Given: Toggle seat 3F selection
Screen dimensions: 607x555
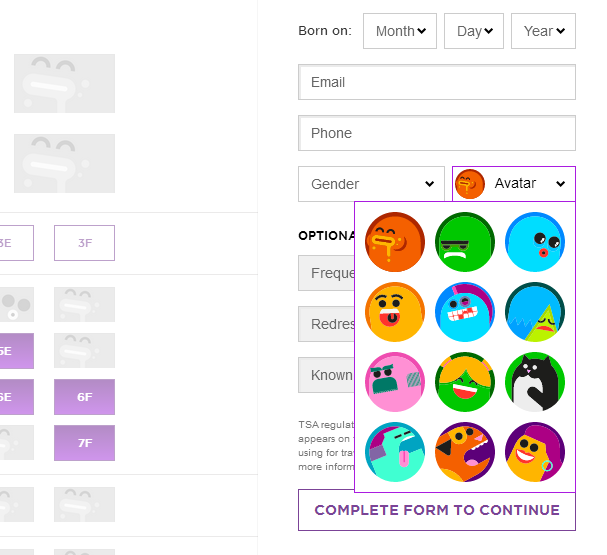Looking at the screenshot, I should click(x=84, y=243).
